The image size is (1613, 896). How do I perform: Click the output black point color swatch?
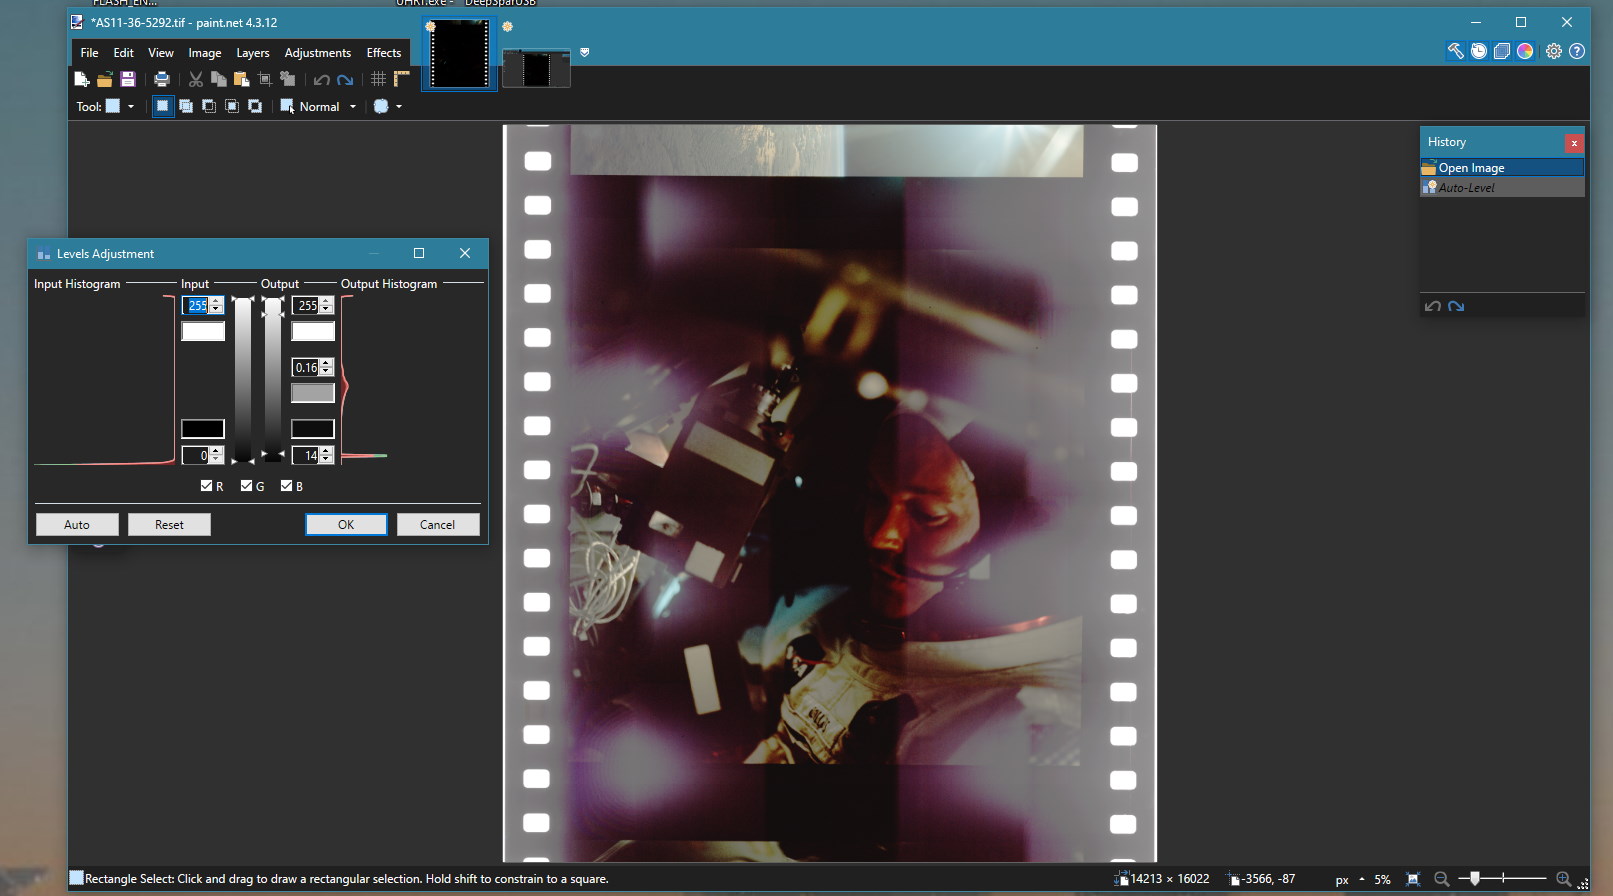coord(313,429)
